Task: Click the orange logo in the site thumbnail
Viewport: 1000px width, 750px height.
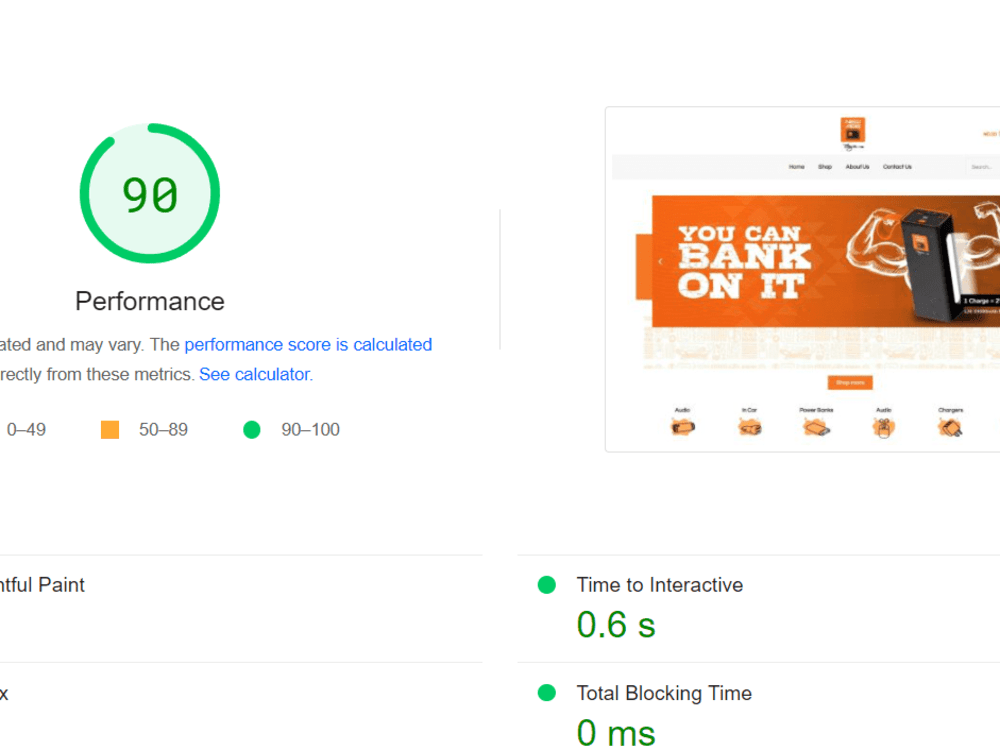Action: coord(853,130)
